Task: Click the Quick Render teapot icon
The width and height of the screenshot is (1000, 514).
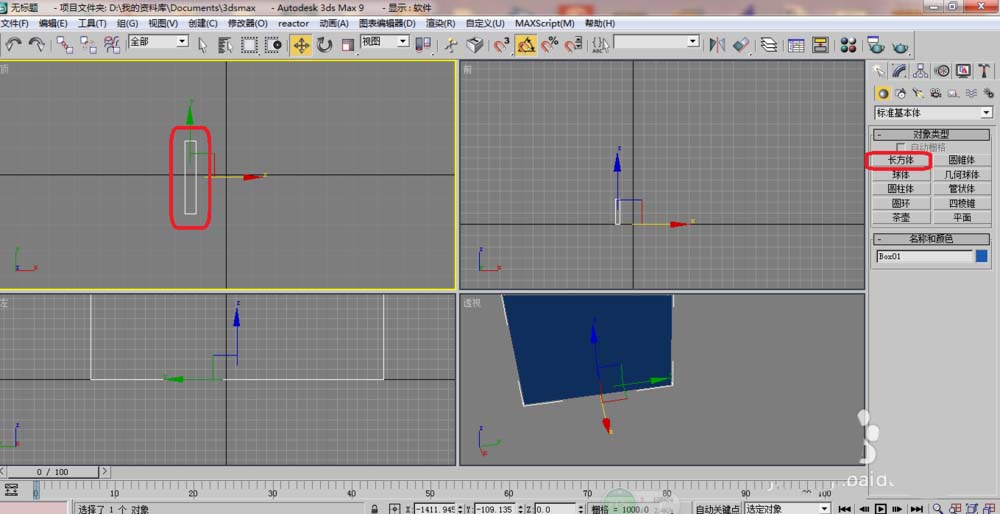Action: click(x=901, y=45)
